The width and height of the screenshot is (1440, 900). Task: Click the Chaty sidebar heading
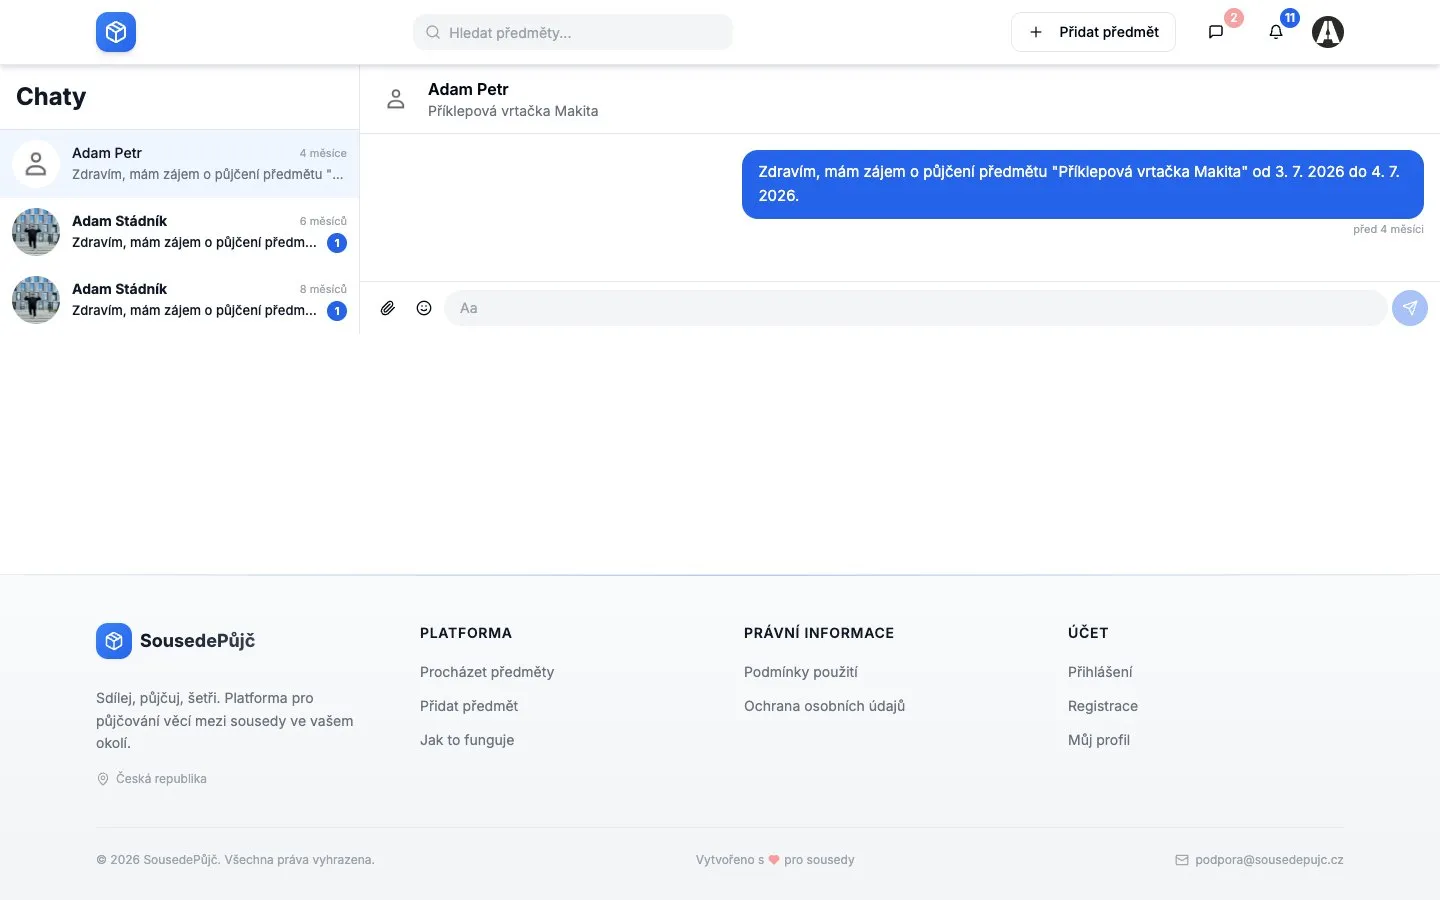pos(51,97)
